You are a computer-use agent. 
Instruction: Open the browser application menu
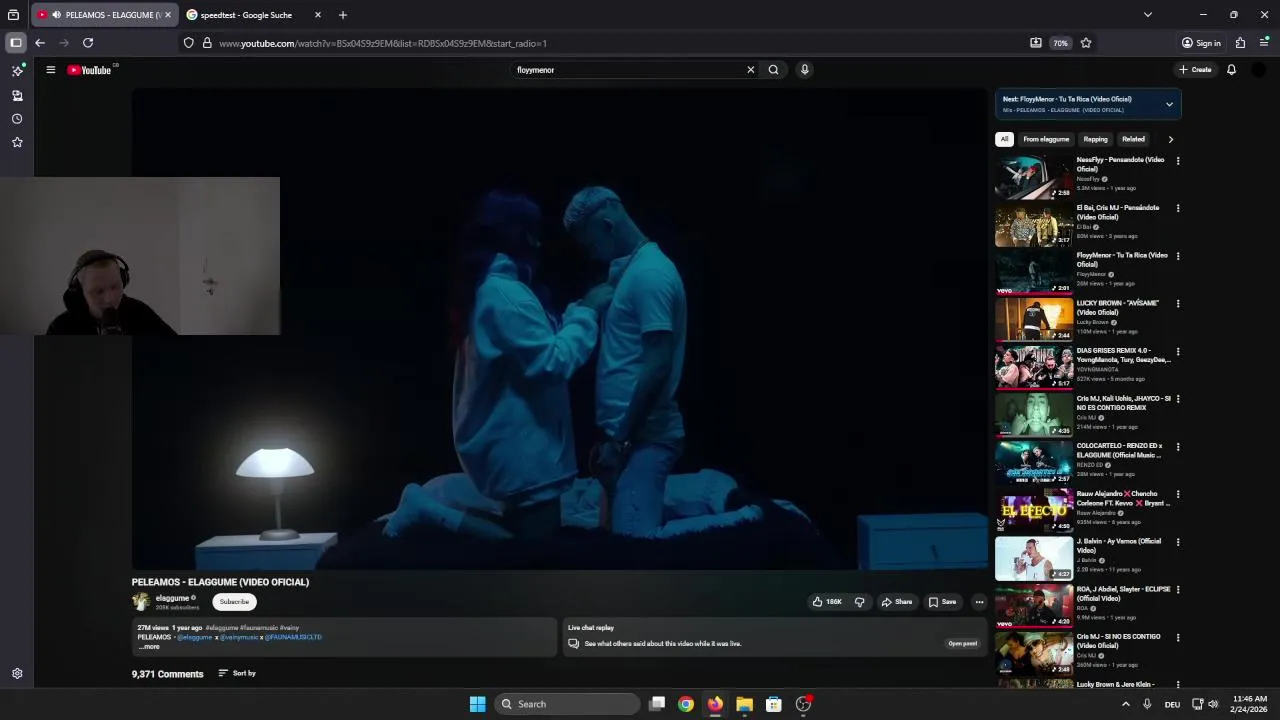tap(1264, 43)
